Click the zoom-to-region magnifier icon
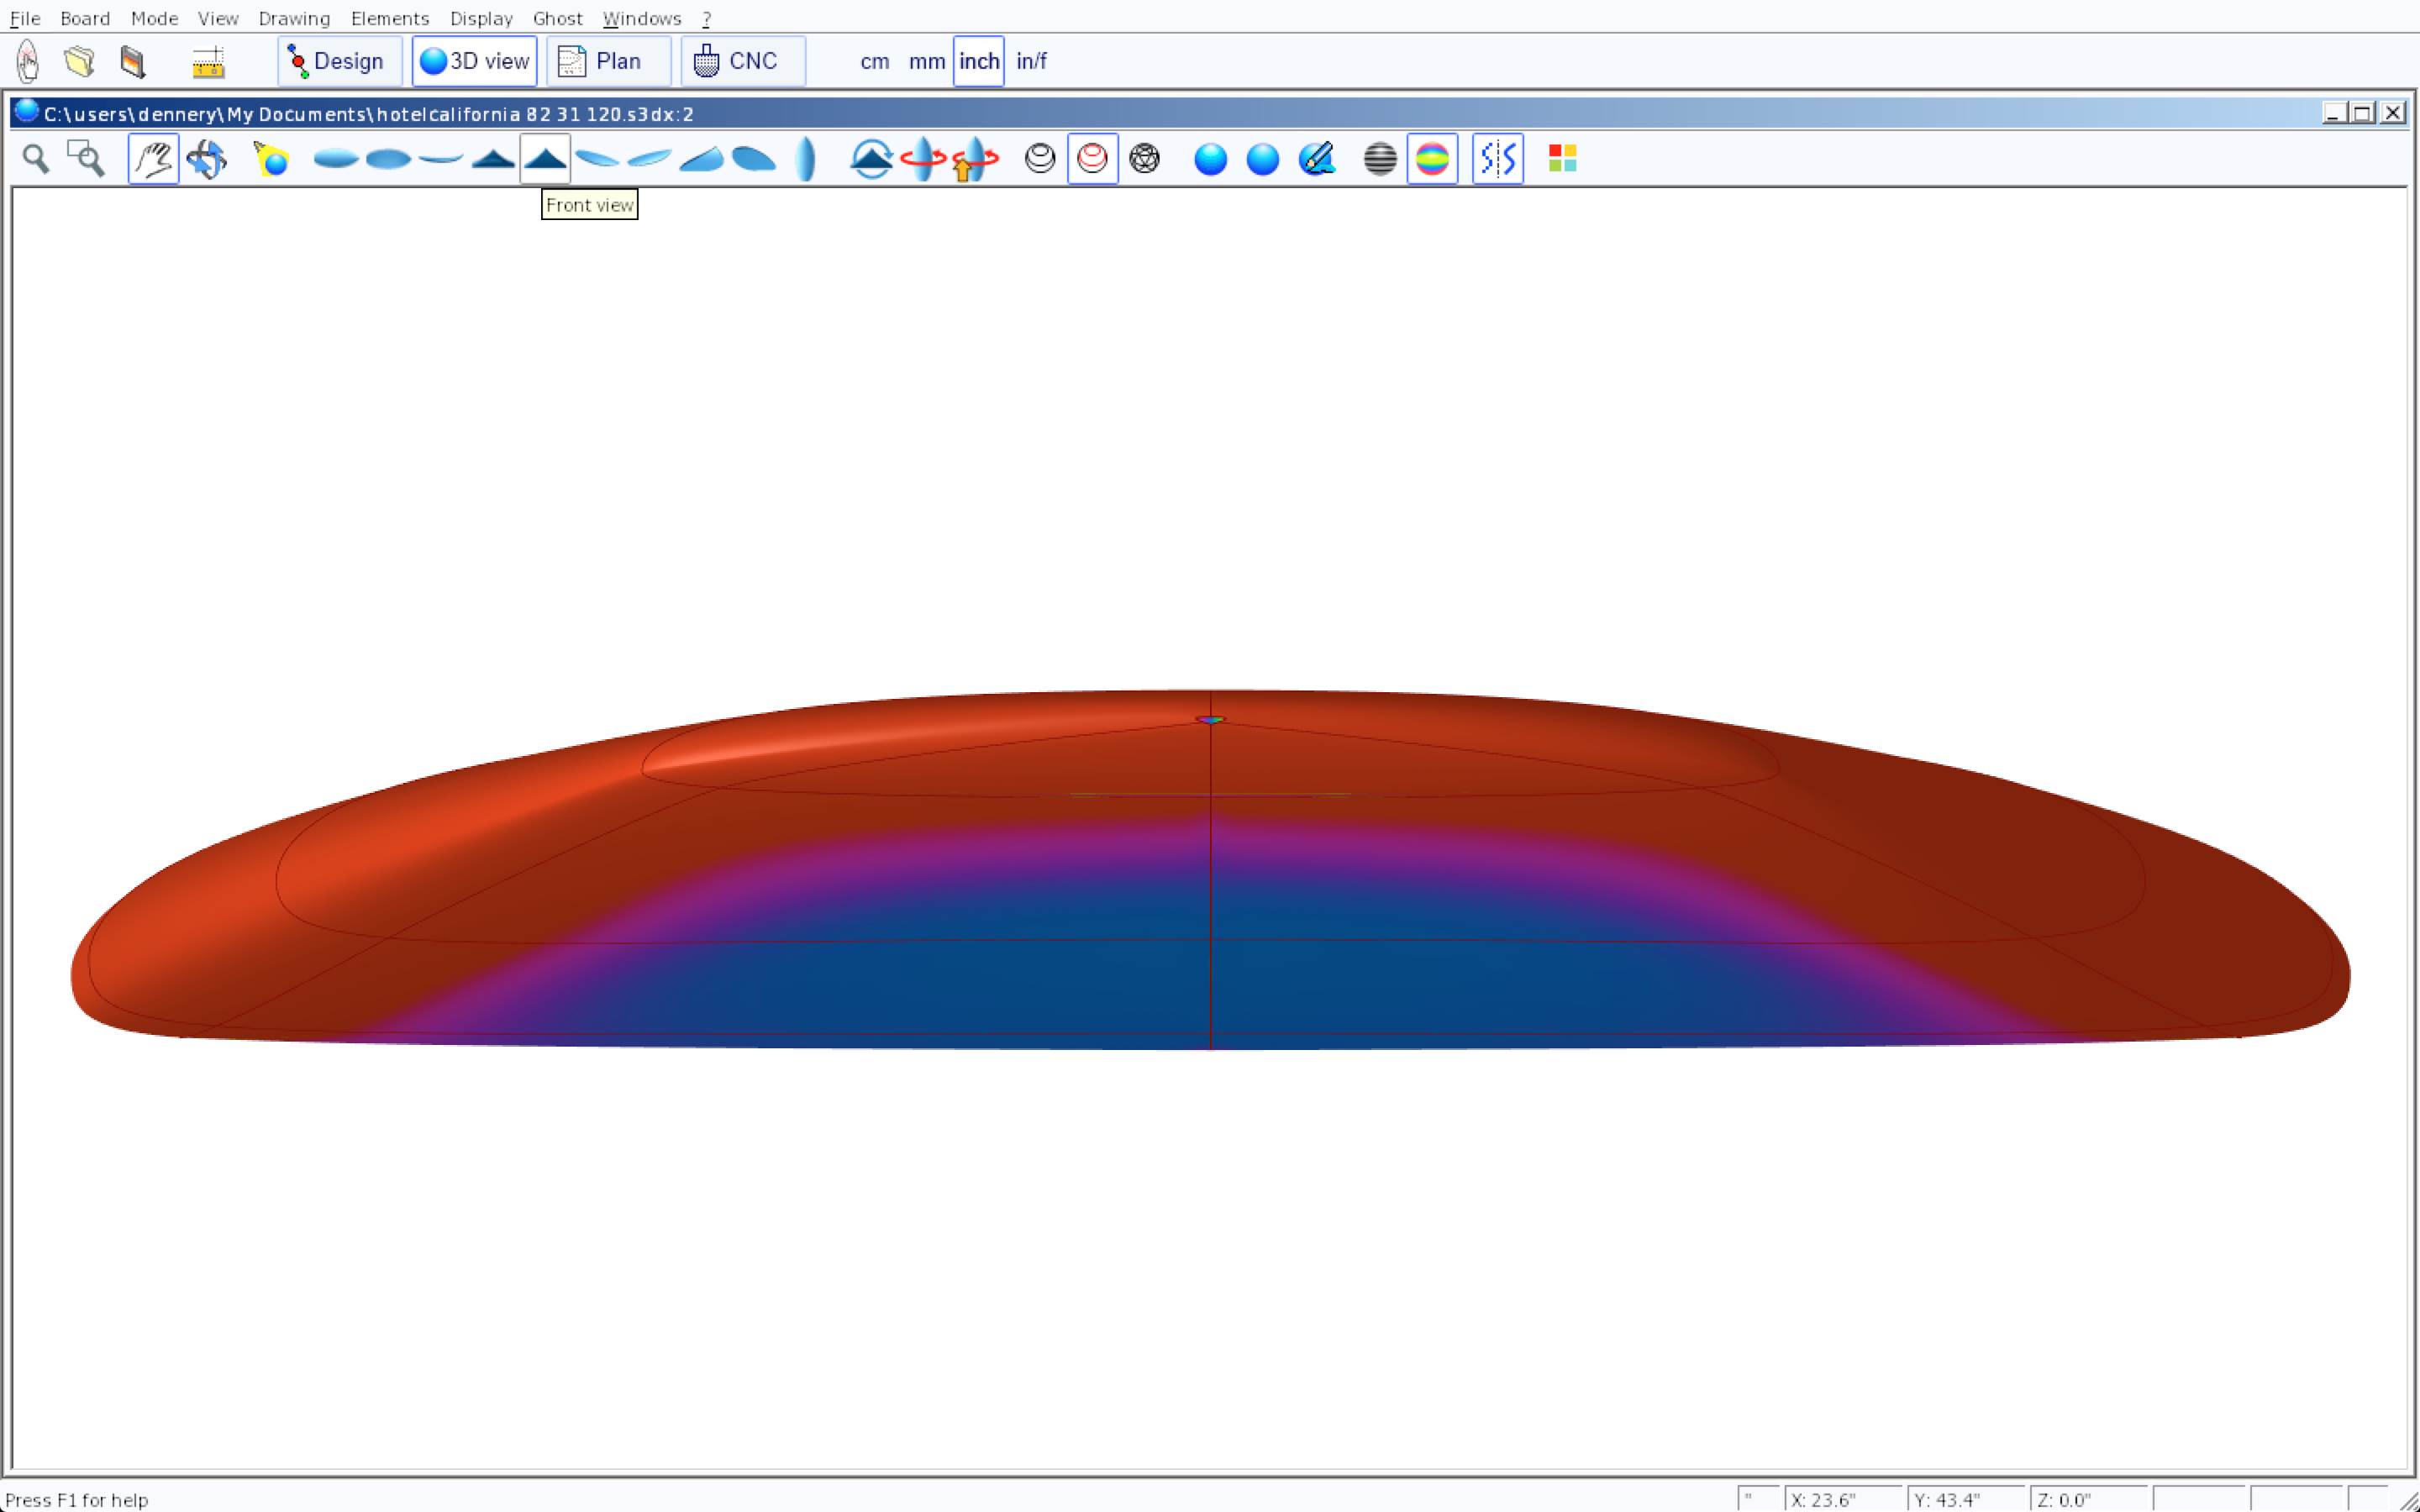The height and width of the screenshot is (1512, 2420). (x=86, y=159)
